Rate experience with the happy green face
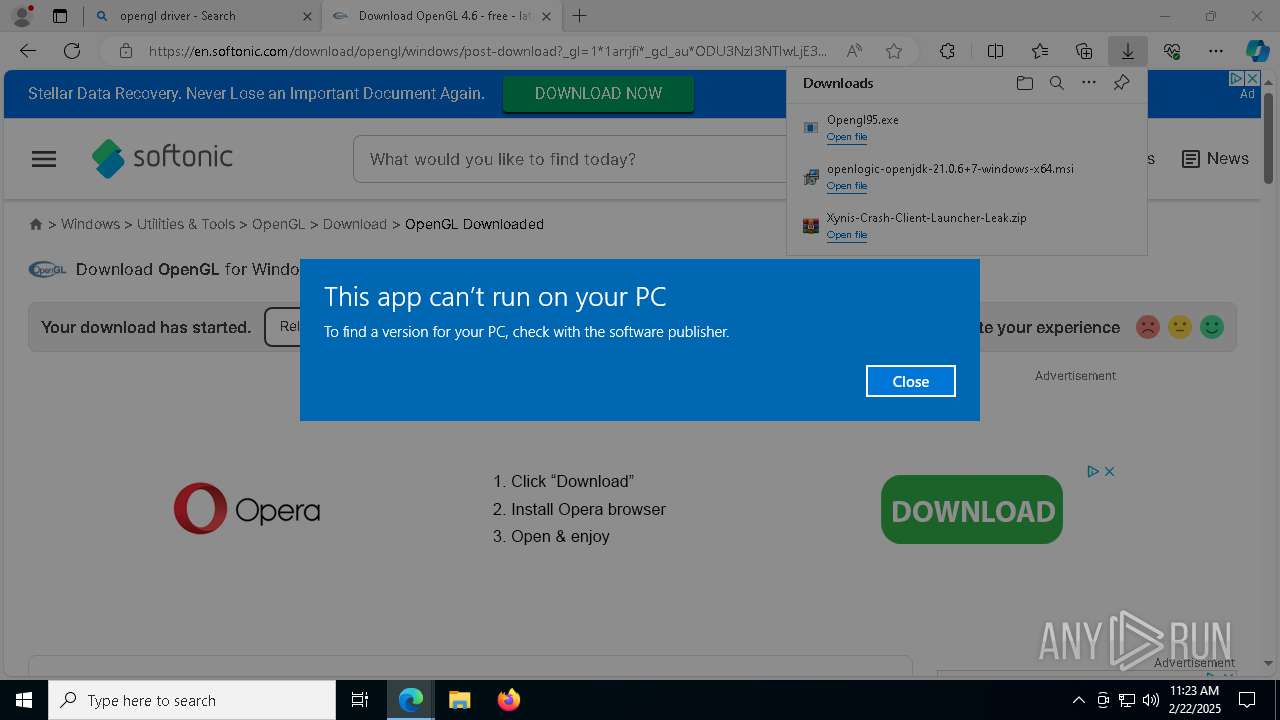 pos(1212,327)
